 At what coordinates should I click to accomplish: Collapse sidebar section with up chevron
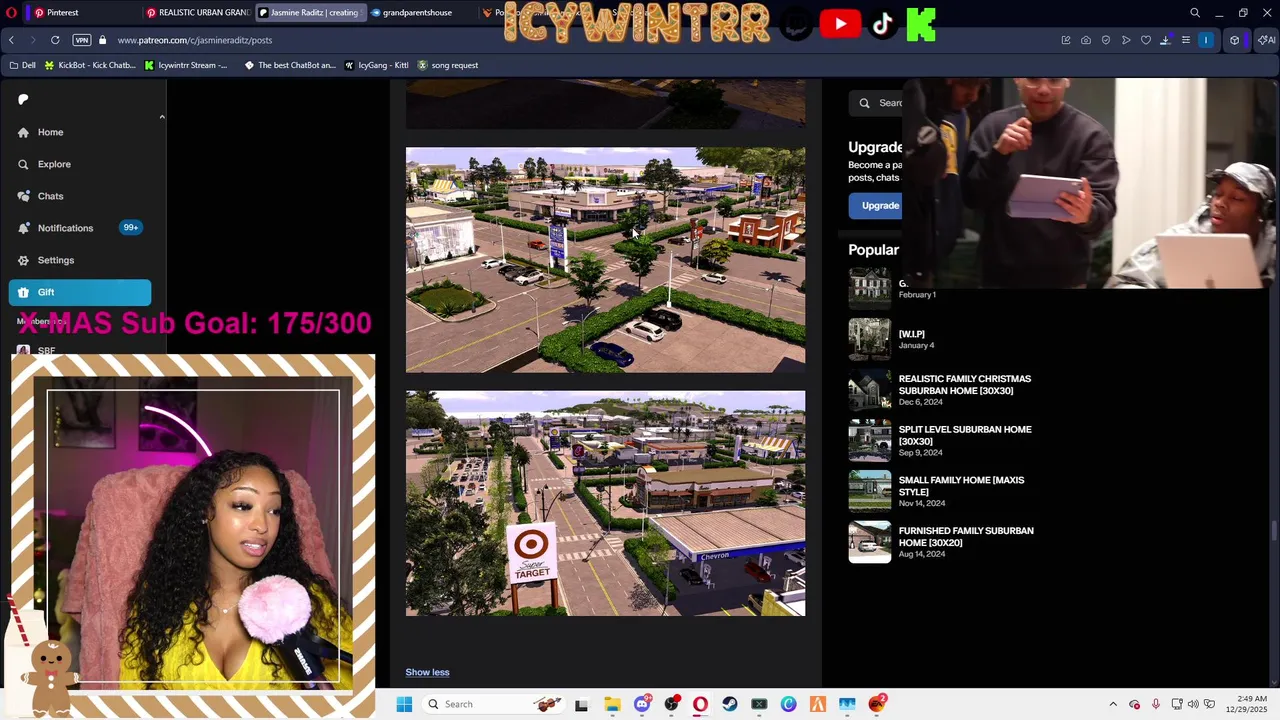pyautogui.click(x=162, y=117)
